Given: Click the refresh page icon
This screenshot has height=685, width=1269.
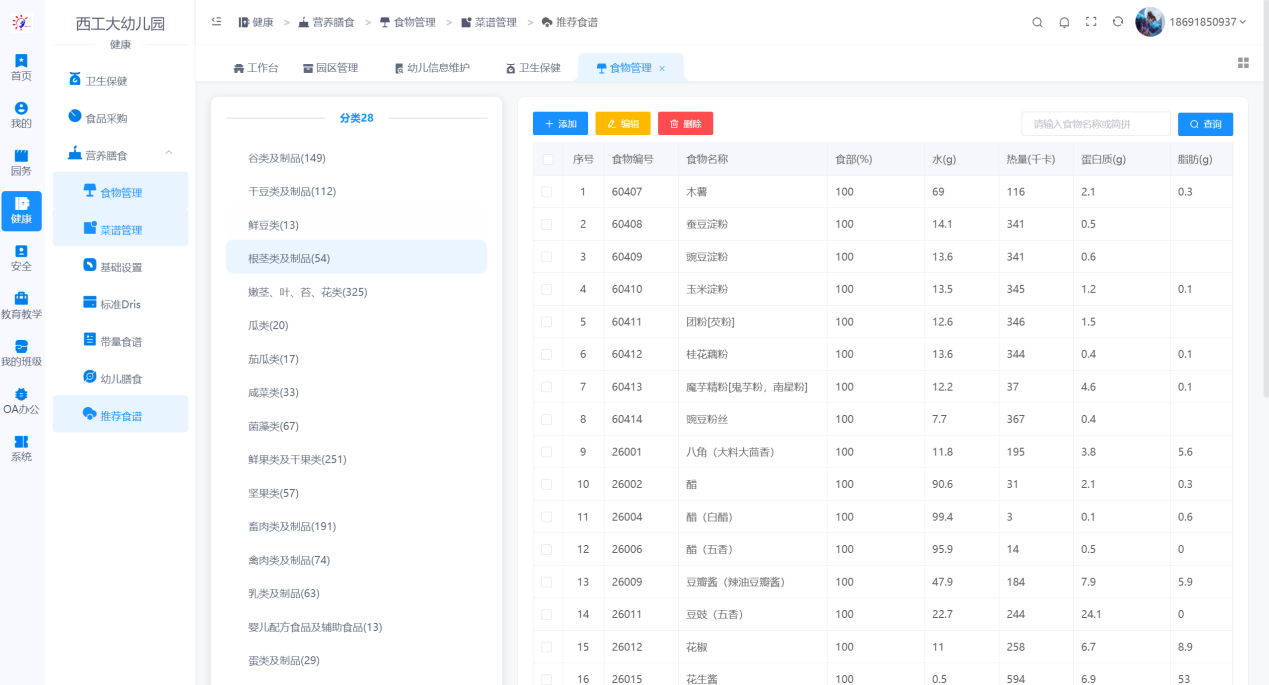Looking at the screenshot, I should pos(1118,22).
